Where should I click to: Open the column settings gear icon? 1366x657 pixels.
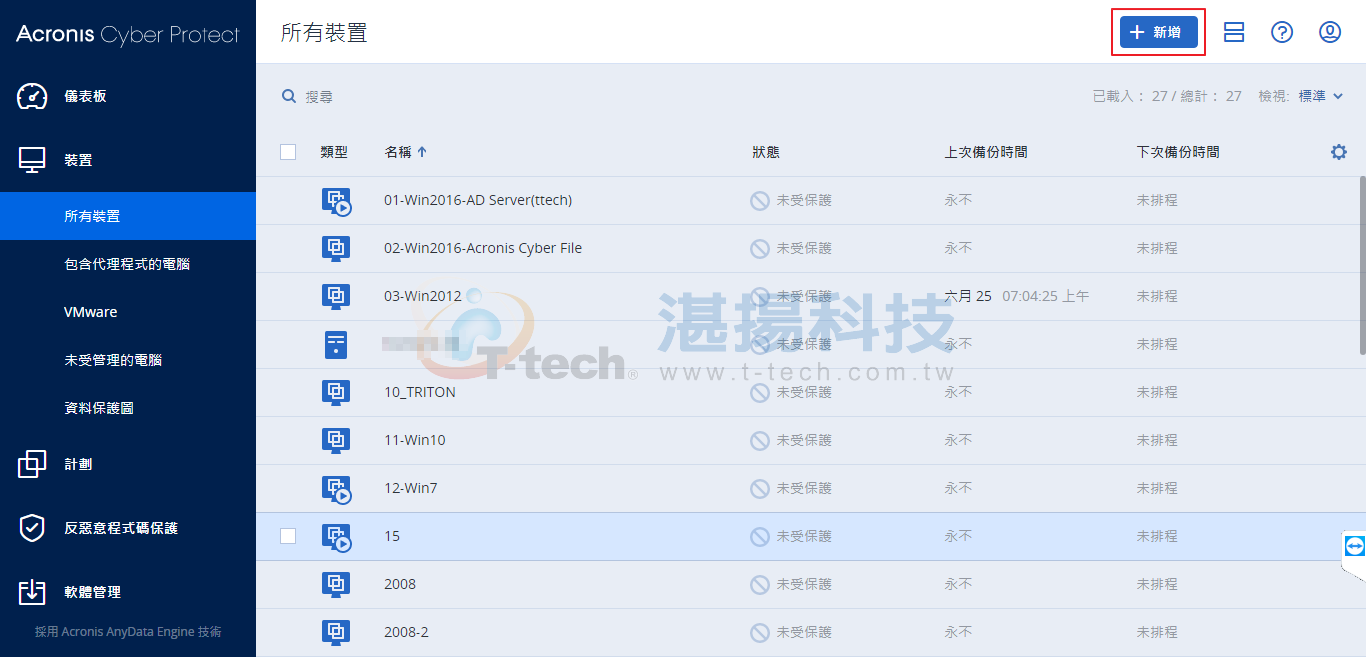point(1339,152)
